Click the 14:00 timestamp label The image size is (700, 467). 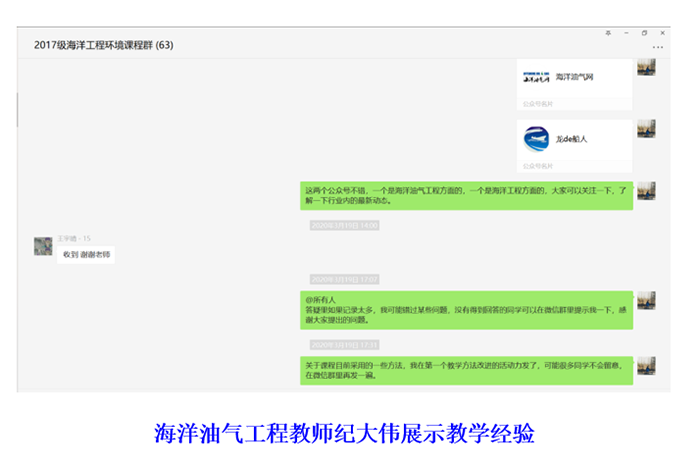345,225
